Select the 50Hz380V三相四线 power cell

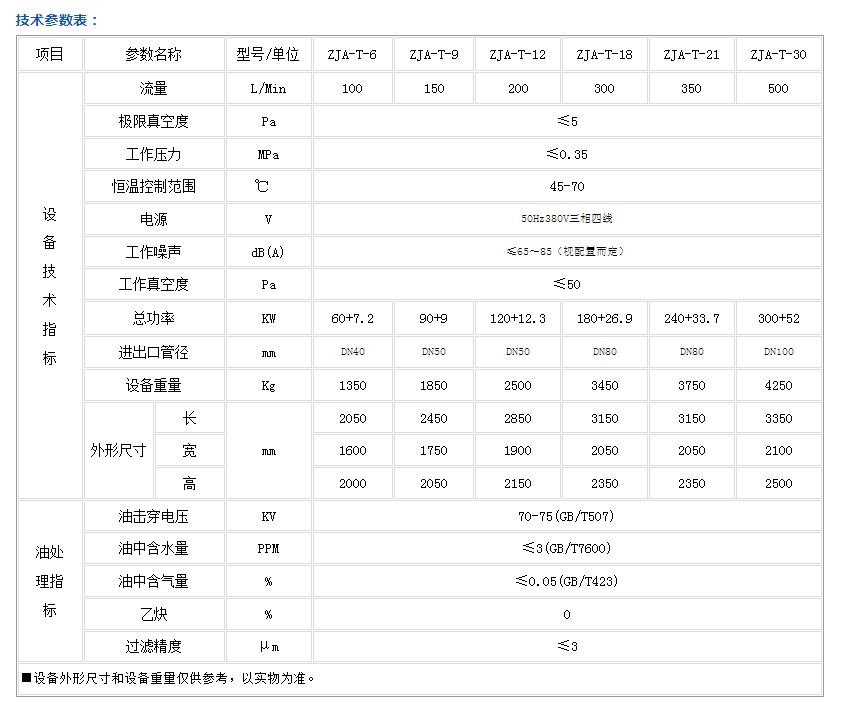567,219
